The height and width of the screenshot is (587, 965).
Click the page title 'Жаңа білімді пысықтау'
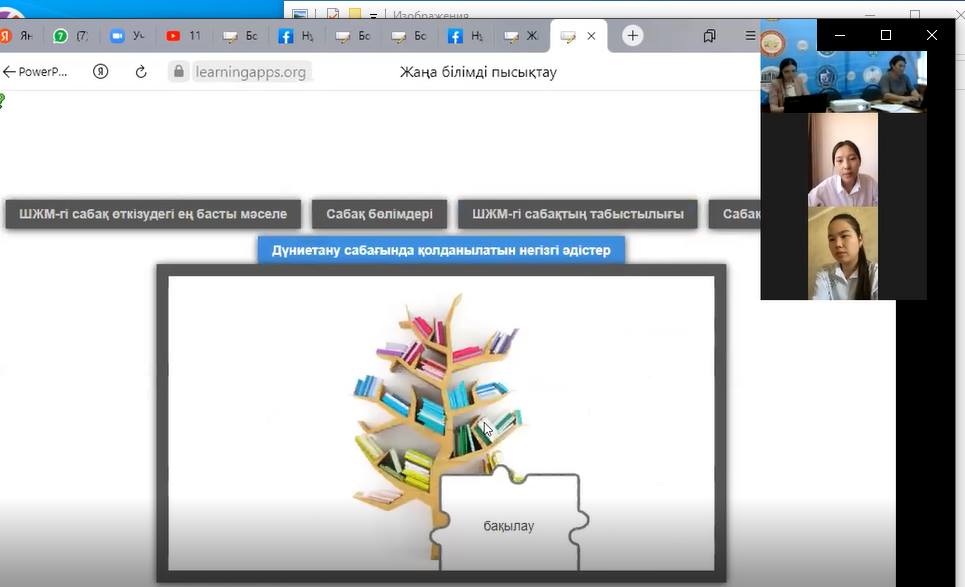(x=478, y=72)
